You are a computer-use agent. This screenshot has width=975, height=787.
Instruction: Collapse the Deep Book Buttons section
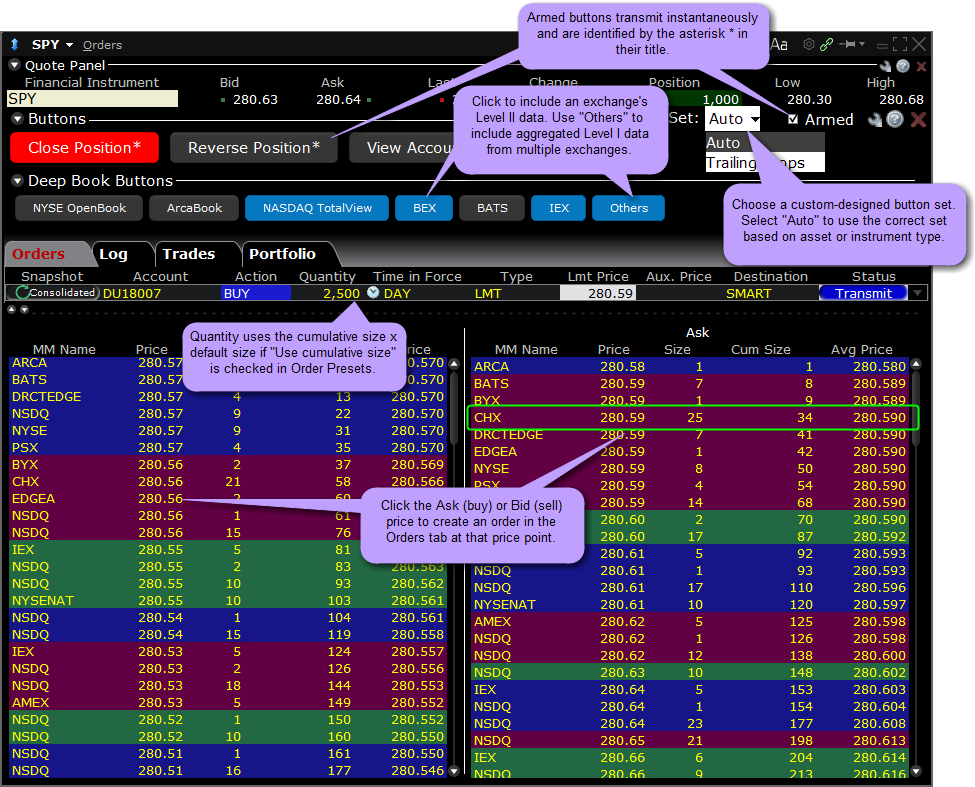(x=17, y=180)
